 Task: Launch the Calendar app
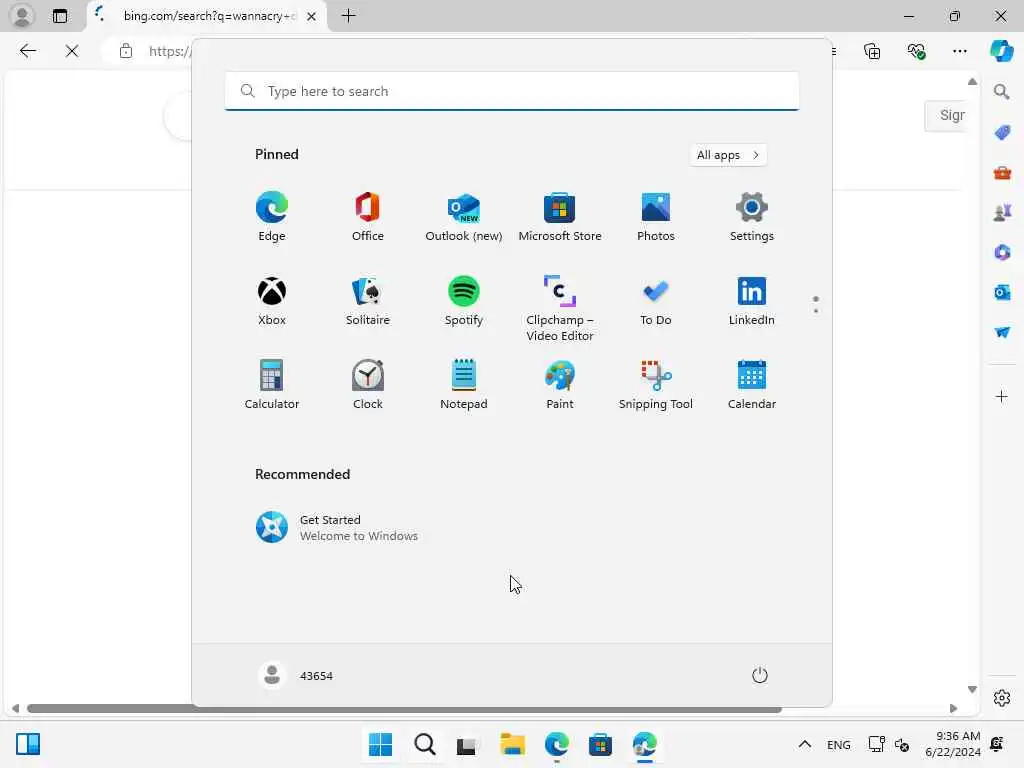(x=752, y=385)
